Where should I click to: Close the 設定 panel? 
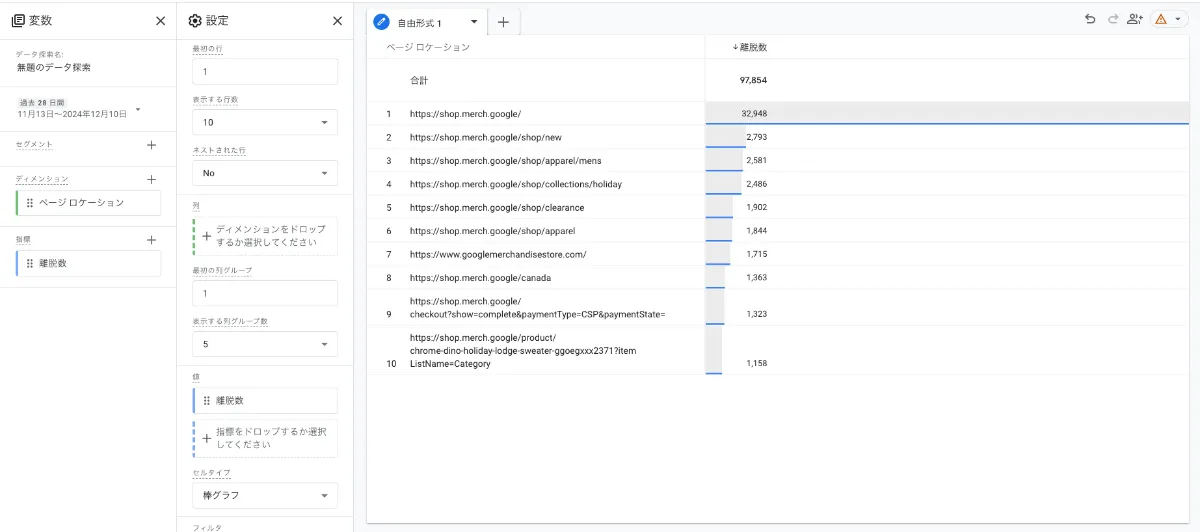338,20
